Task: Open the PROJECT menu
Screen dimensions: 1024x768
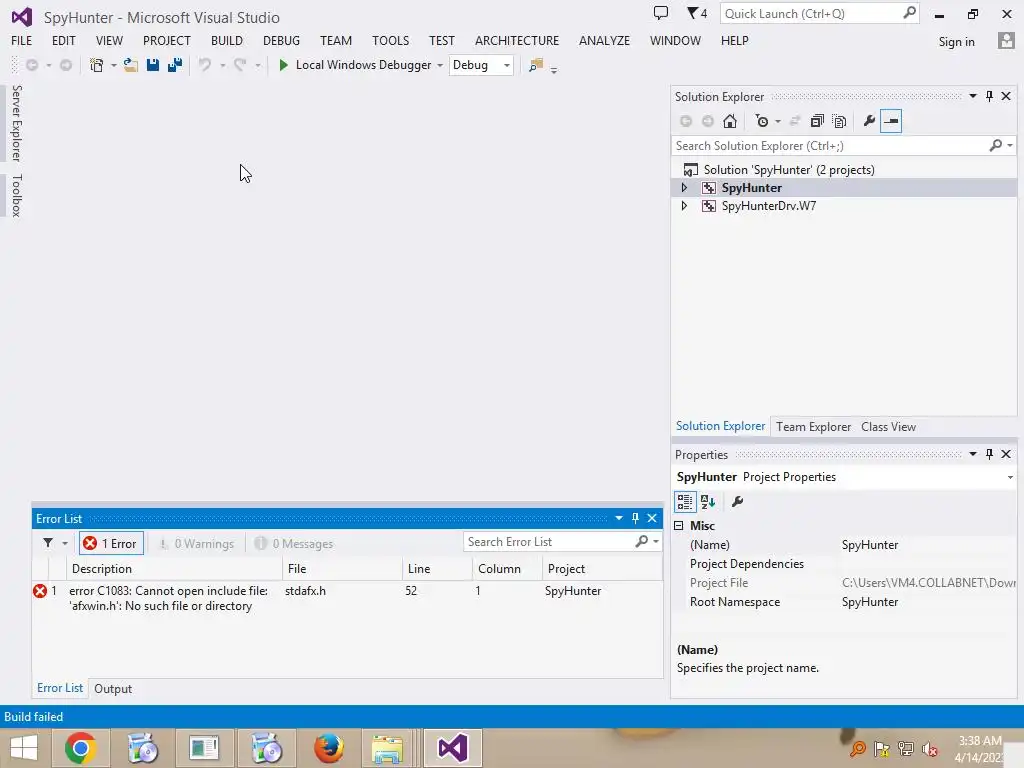Action: (167, 40)
